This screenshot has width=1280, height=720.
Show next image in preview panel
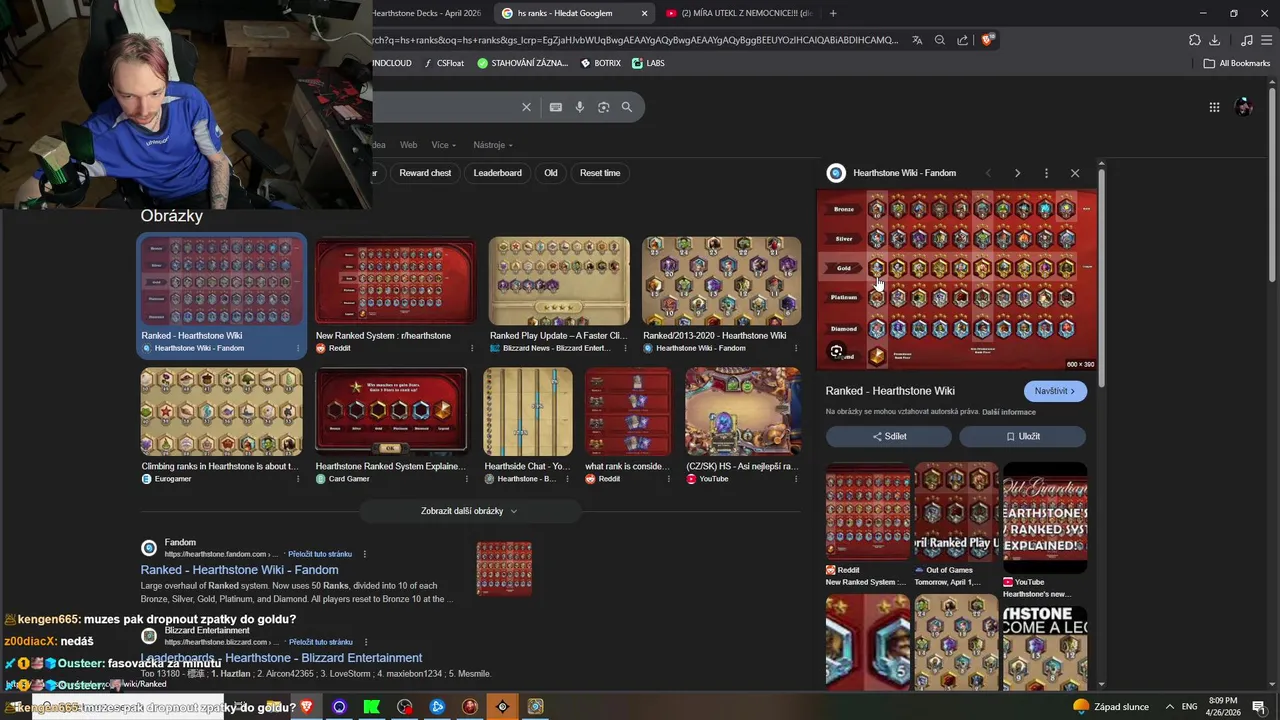tap(1017, 173)
